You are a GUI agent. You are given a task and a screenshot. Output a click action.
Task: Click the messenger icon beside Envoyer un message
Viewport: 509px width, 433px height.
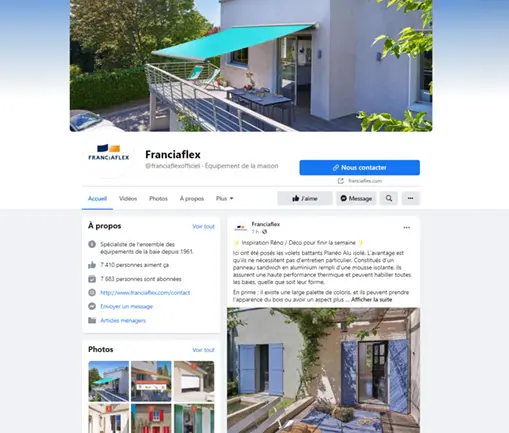pyautogui.click(x=92, y=306)
